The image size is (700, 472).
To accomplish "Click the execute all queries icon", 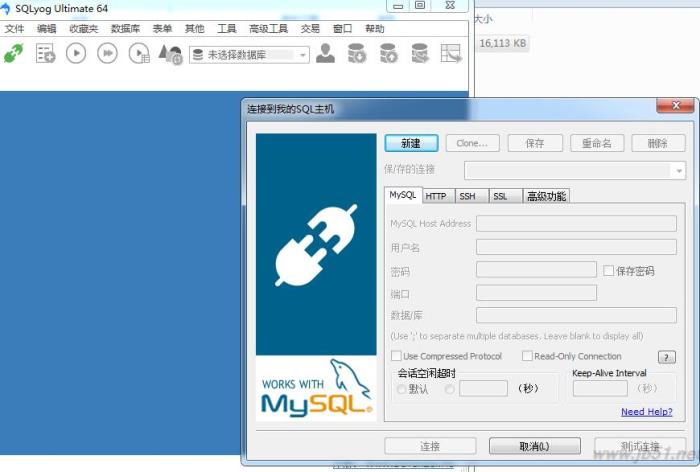I will coord(108,54).
